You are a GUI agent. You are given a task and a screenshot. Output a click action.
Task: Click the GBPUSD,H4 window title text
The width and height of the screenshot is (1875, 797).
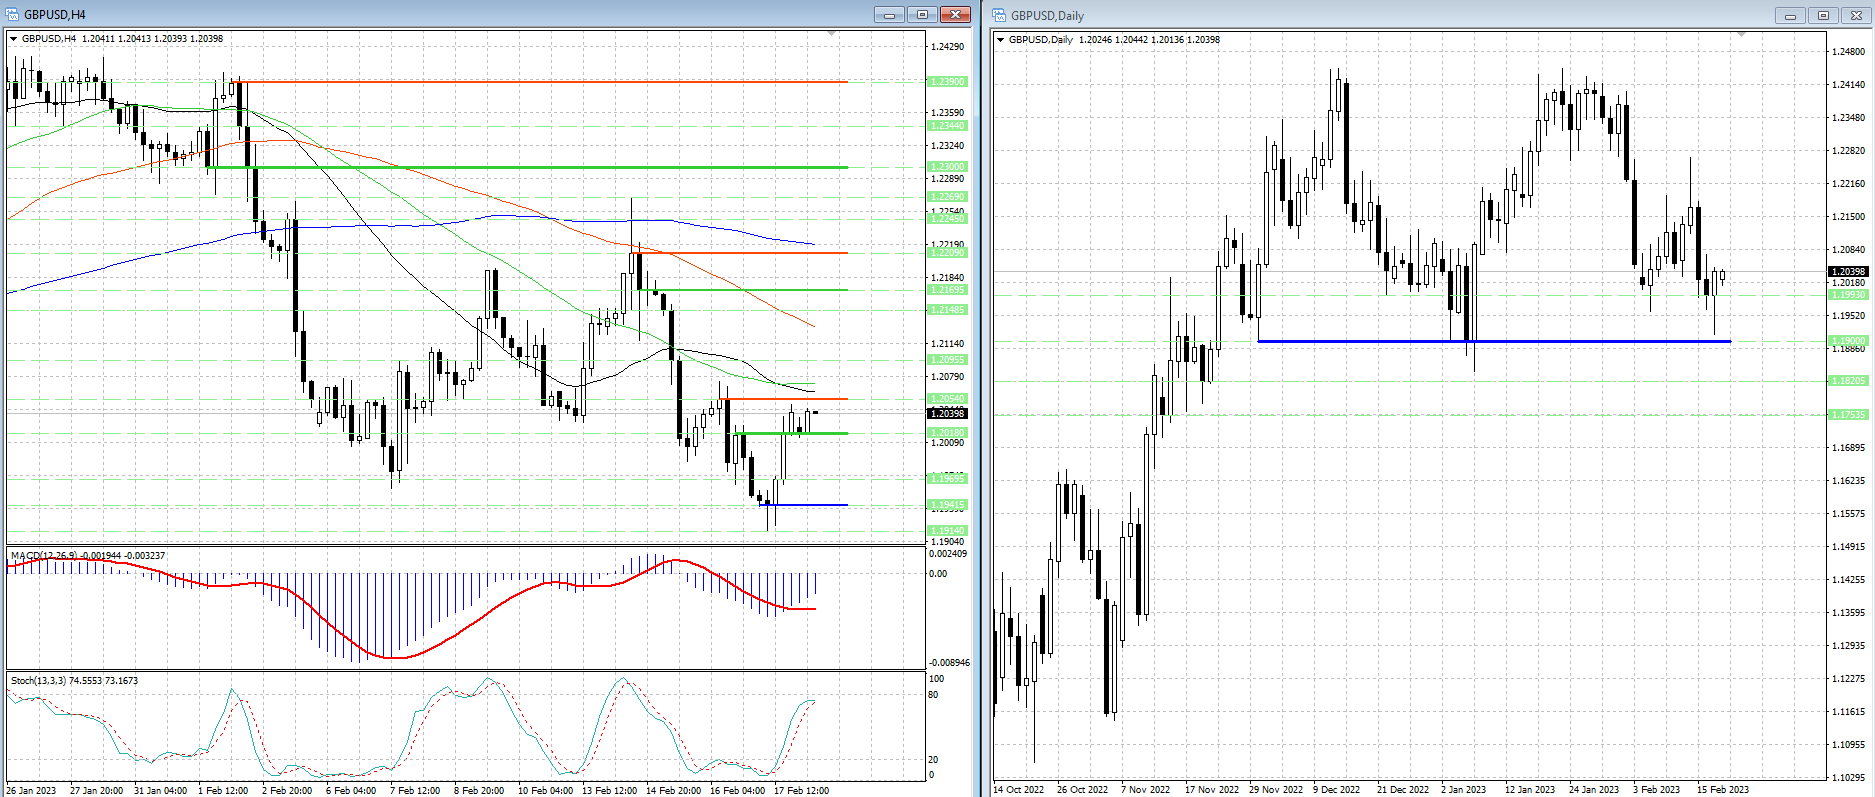tap(55, 15)
